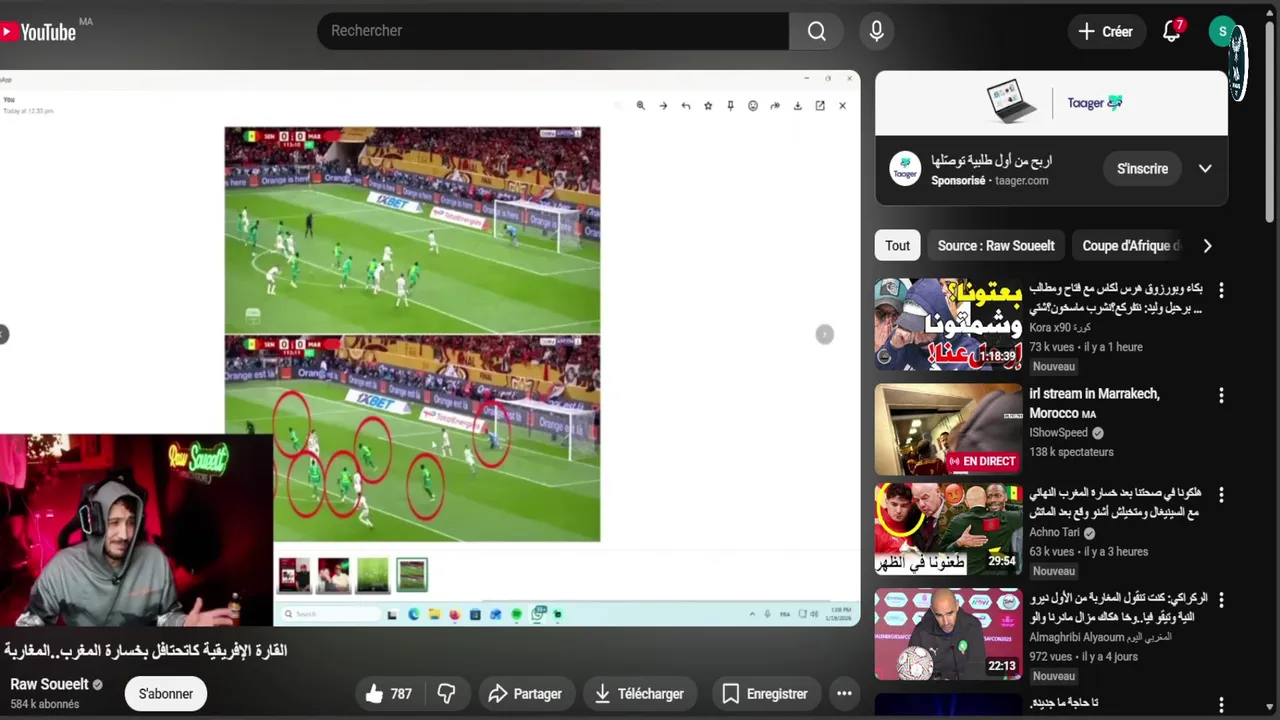This screenshot has width=1280, height=720.
Task: Click the Télécharger button
Action: click(x=639, y=694)
